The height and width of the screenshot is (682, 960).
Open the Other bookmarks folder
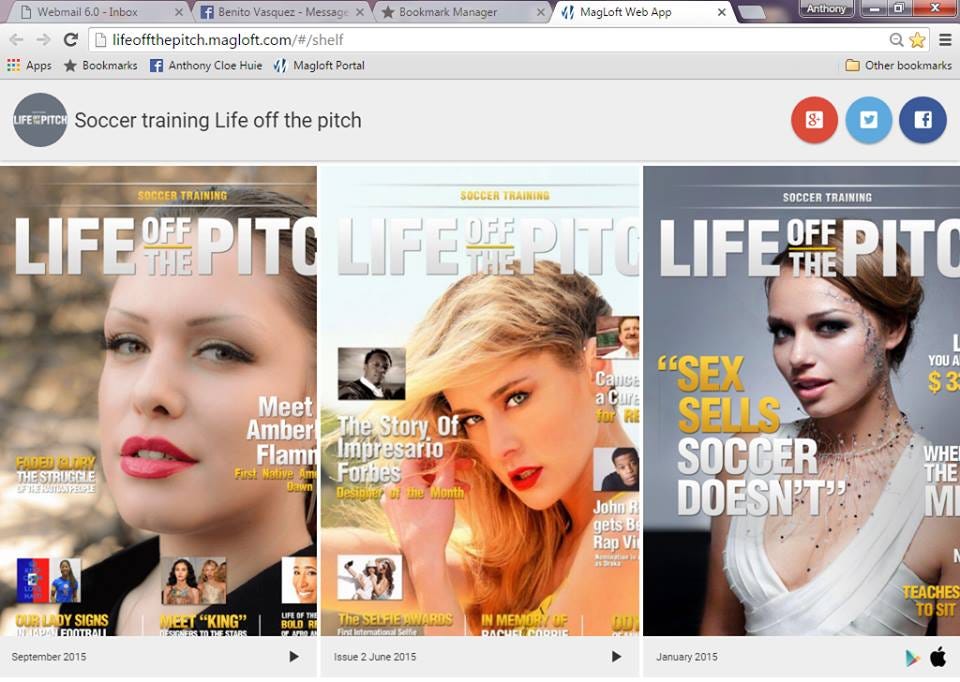(x=899, y=66)
